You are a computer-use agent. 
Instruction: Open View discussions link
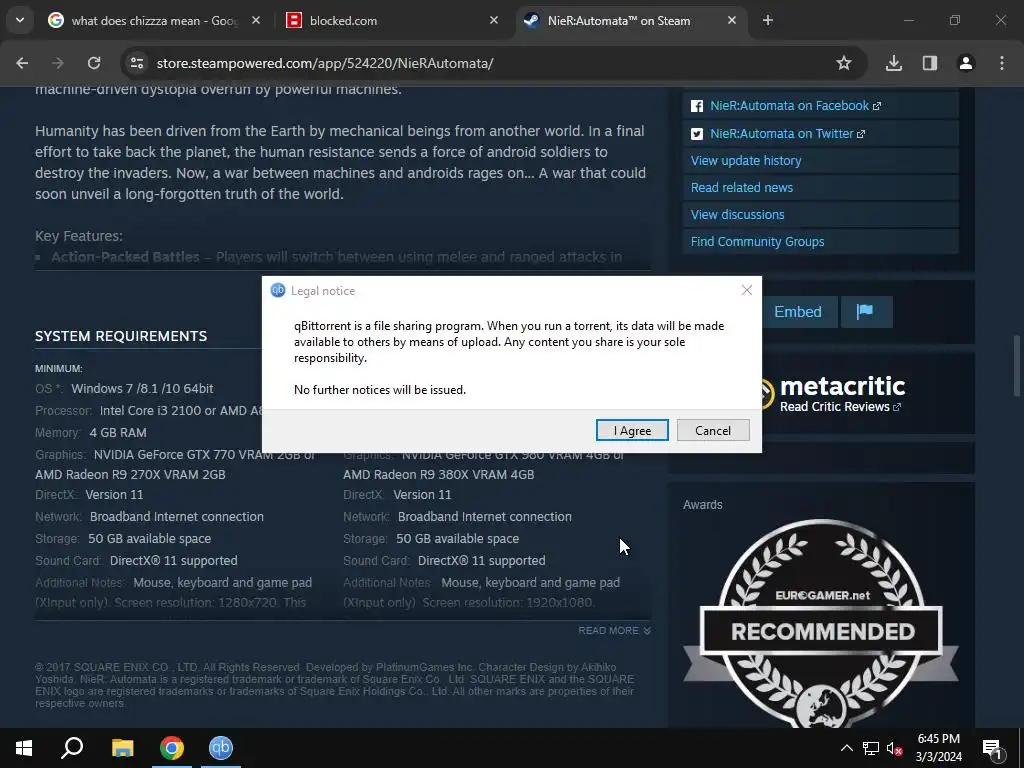[x=737, y=214]
